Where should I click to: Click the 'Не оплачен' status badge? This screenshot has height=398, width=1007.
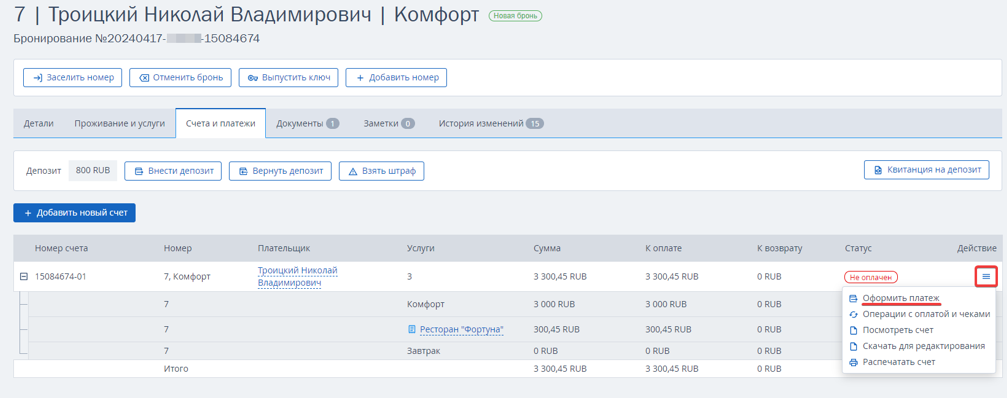coord(871,277)
